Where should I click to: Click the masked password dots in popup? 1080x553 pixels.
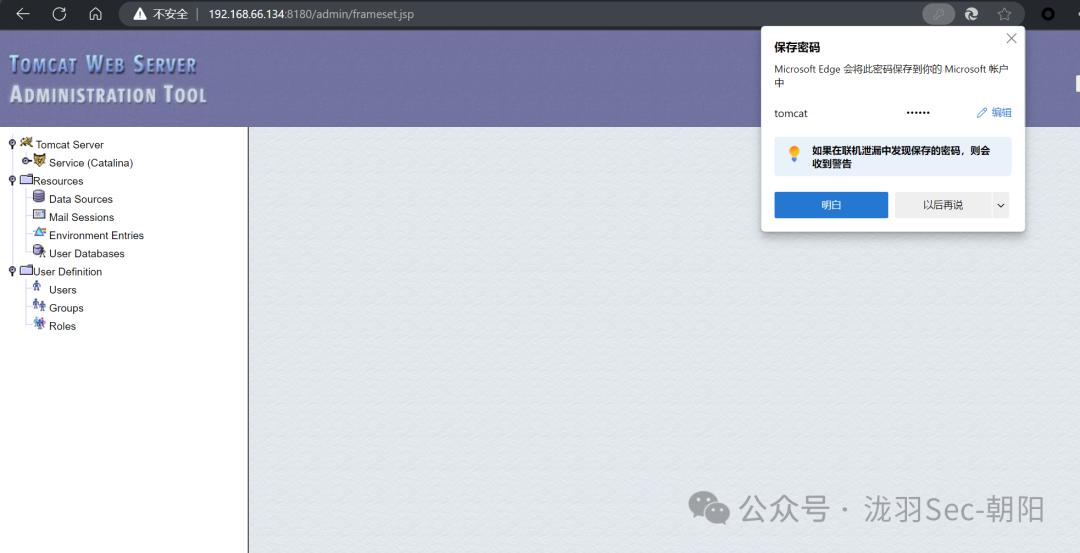[917, 113]
